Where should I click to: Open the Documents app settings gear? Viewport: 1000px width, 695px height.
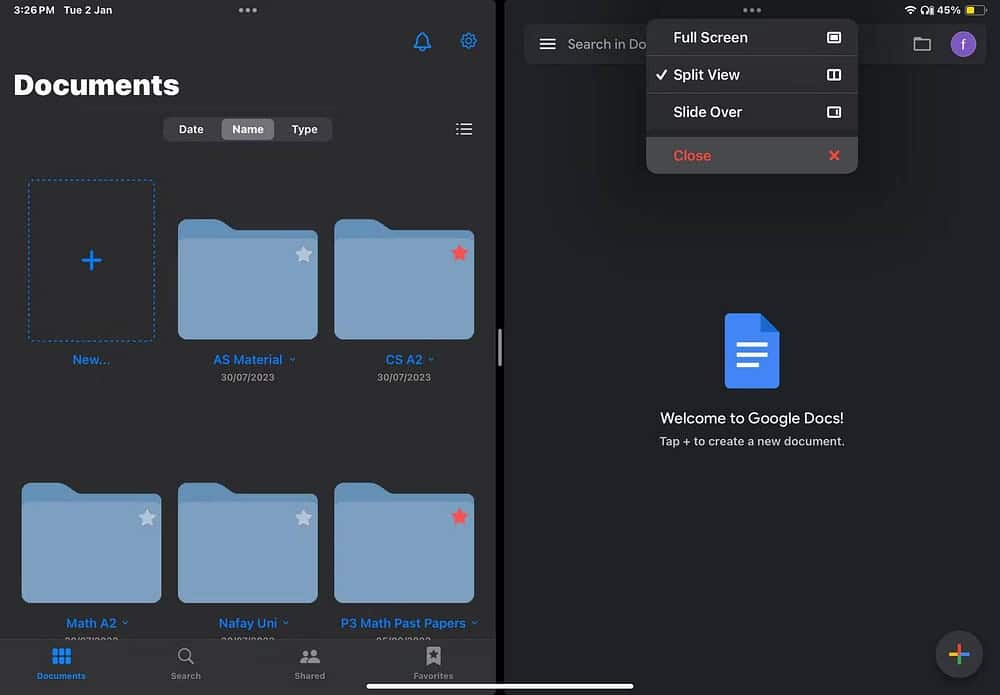[468, 41]
